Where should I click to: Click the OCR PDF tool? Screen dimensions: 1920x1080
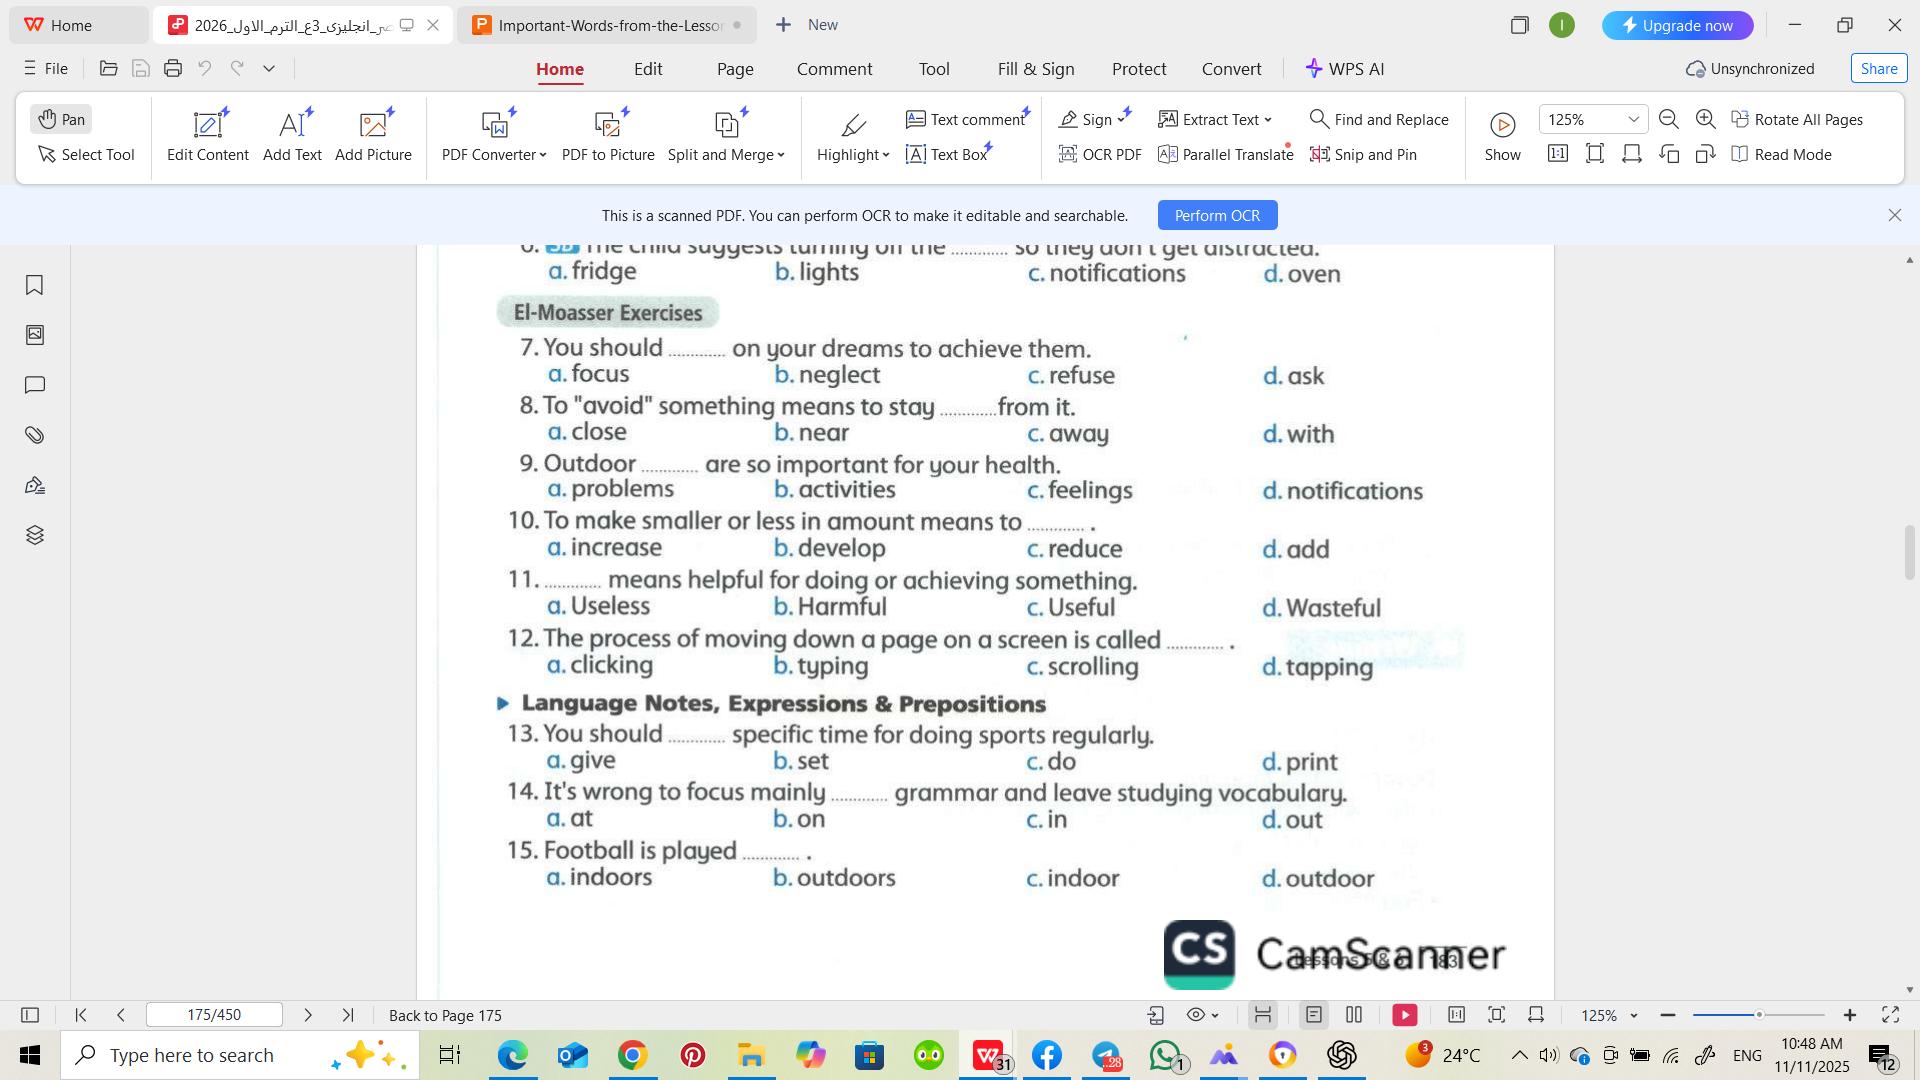click(x=1100, y=155)
